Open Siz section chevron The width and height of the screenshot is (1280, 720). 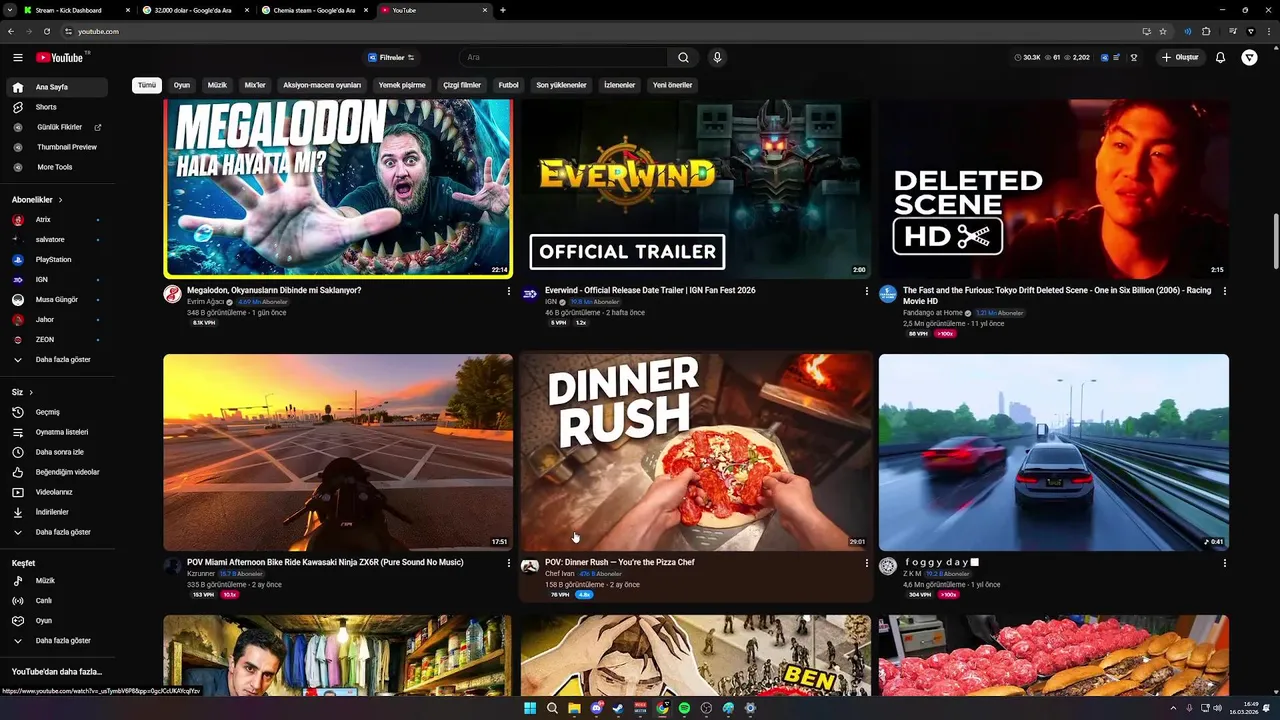tap(31, 392)
